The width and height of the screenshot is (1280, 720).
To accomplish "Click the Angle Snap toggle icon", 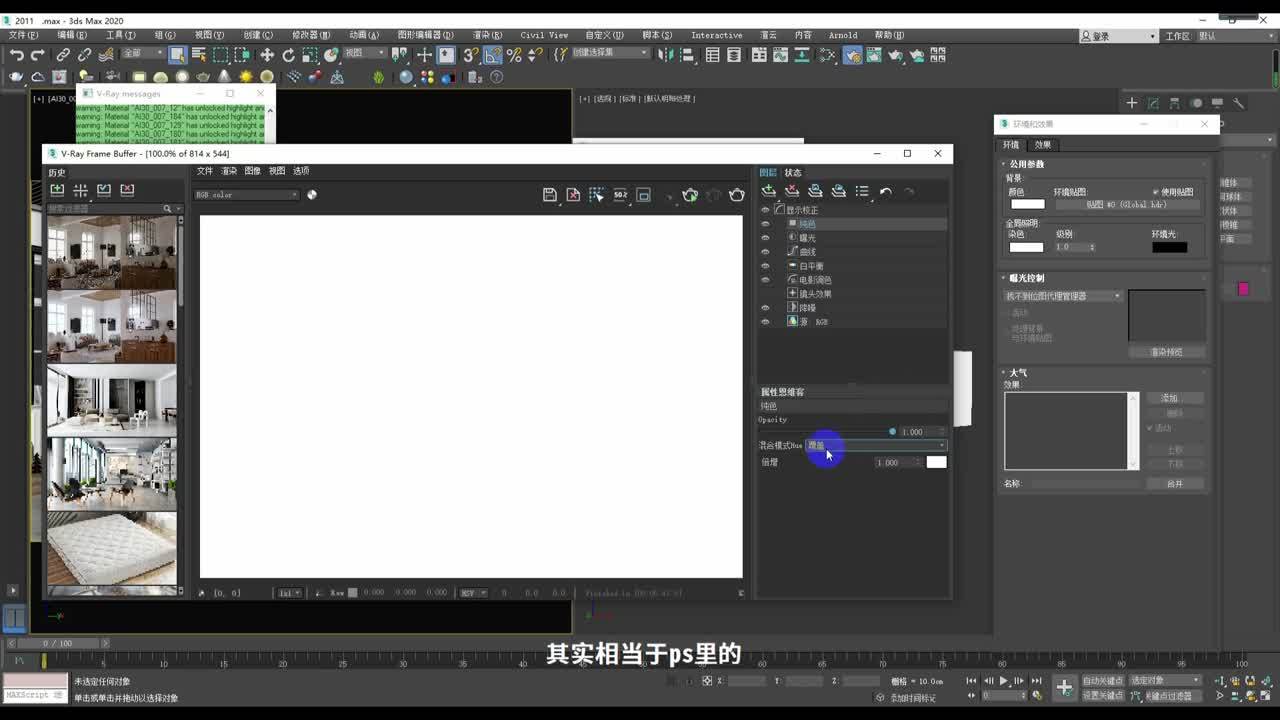I will [x=492, y=55].
